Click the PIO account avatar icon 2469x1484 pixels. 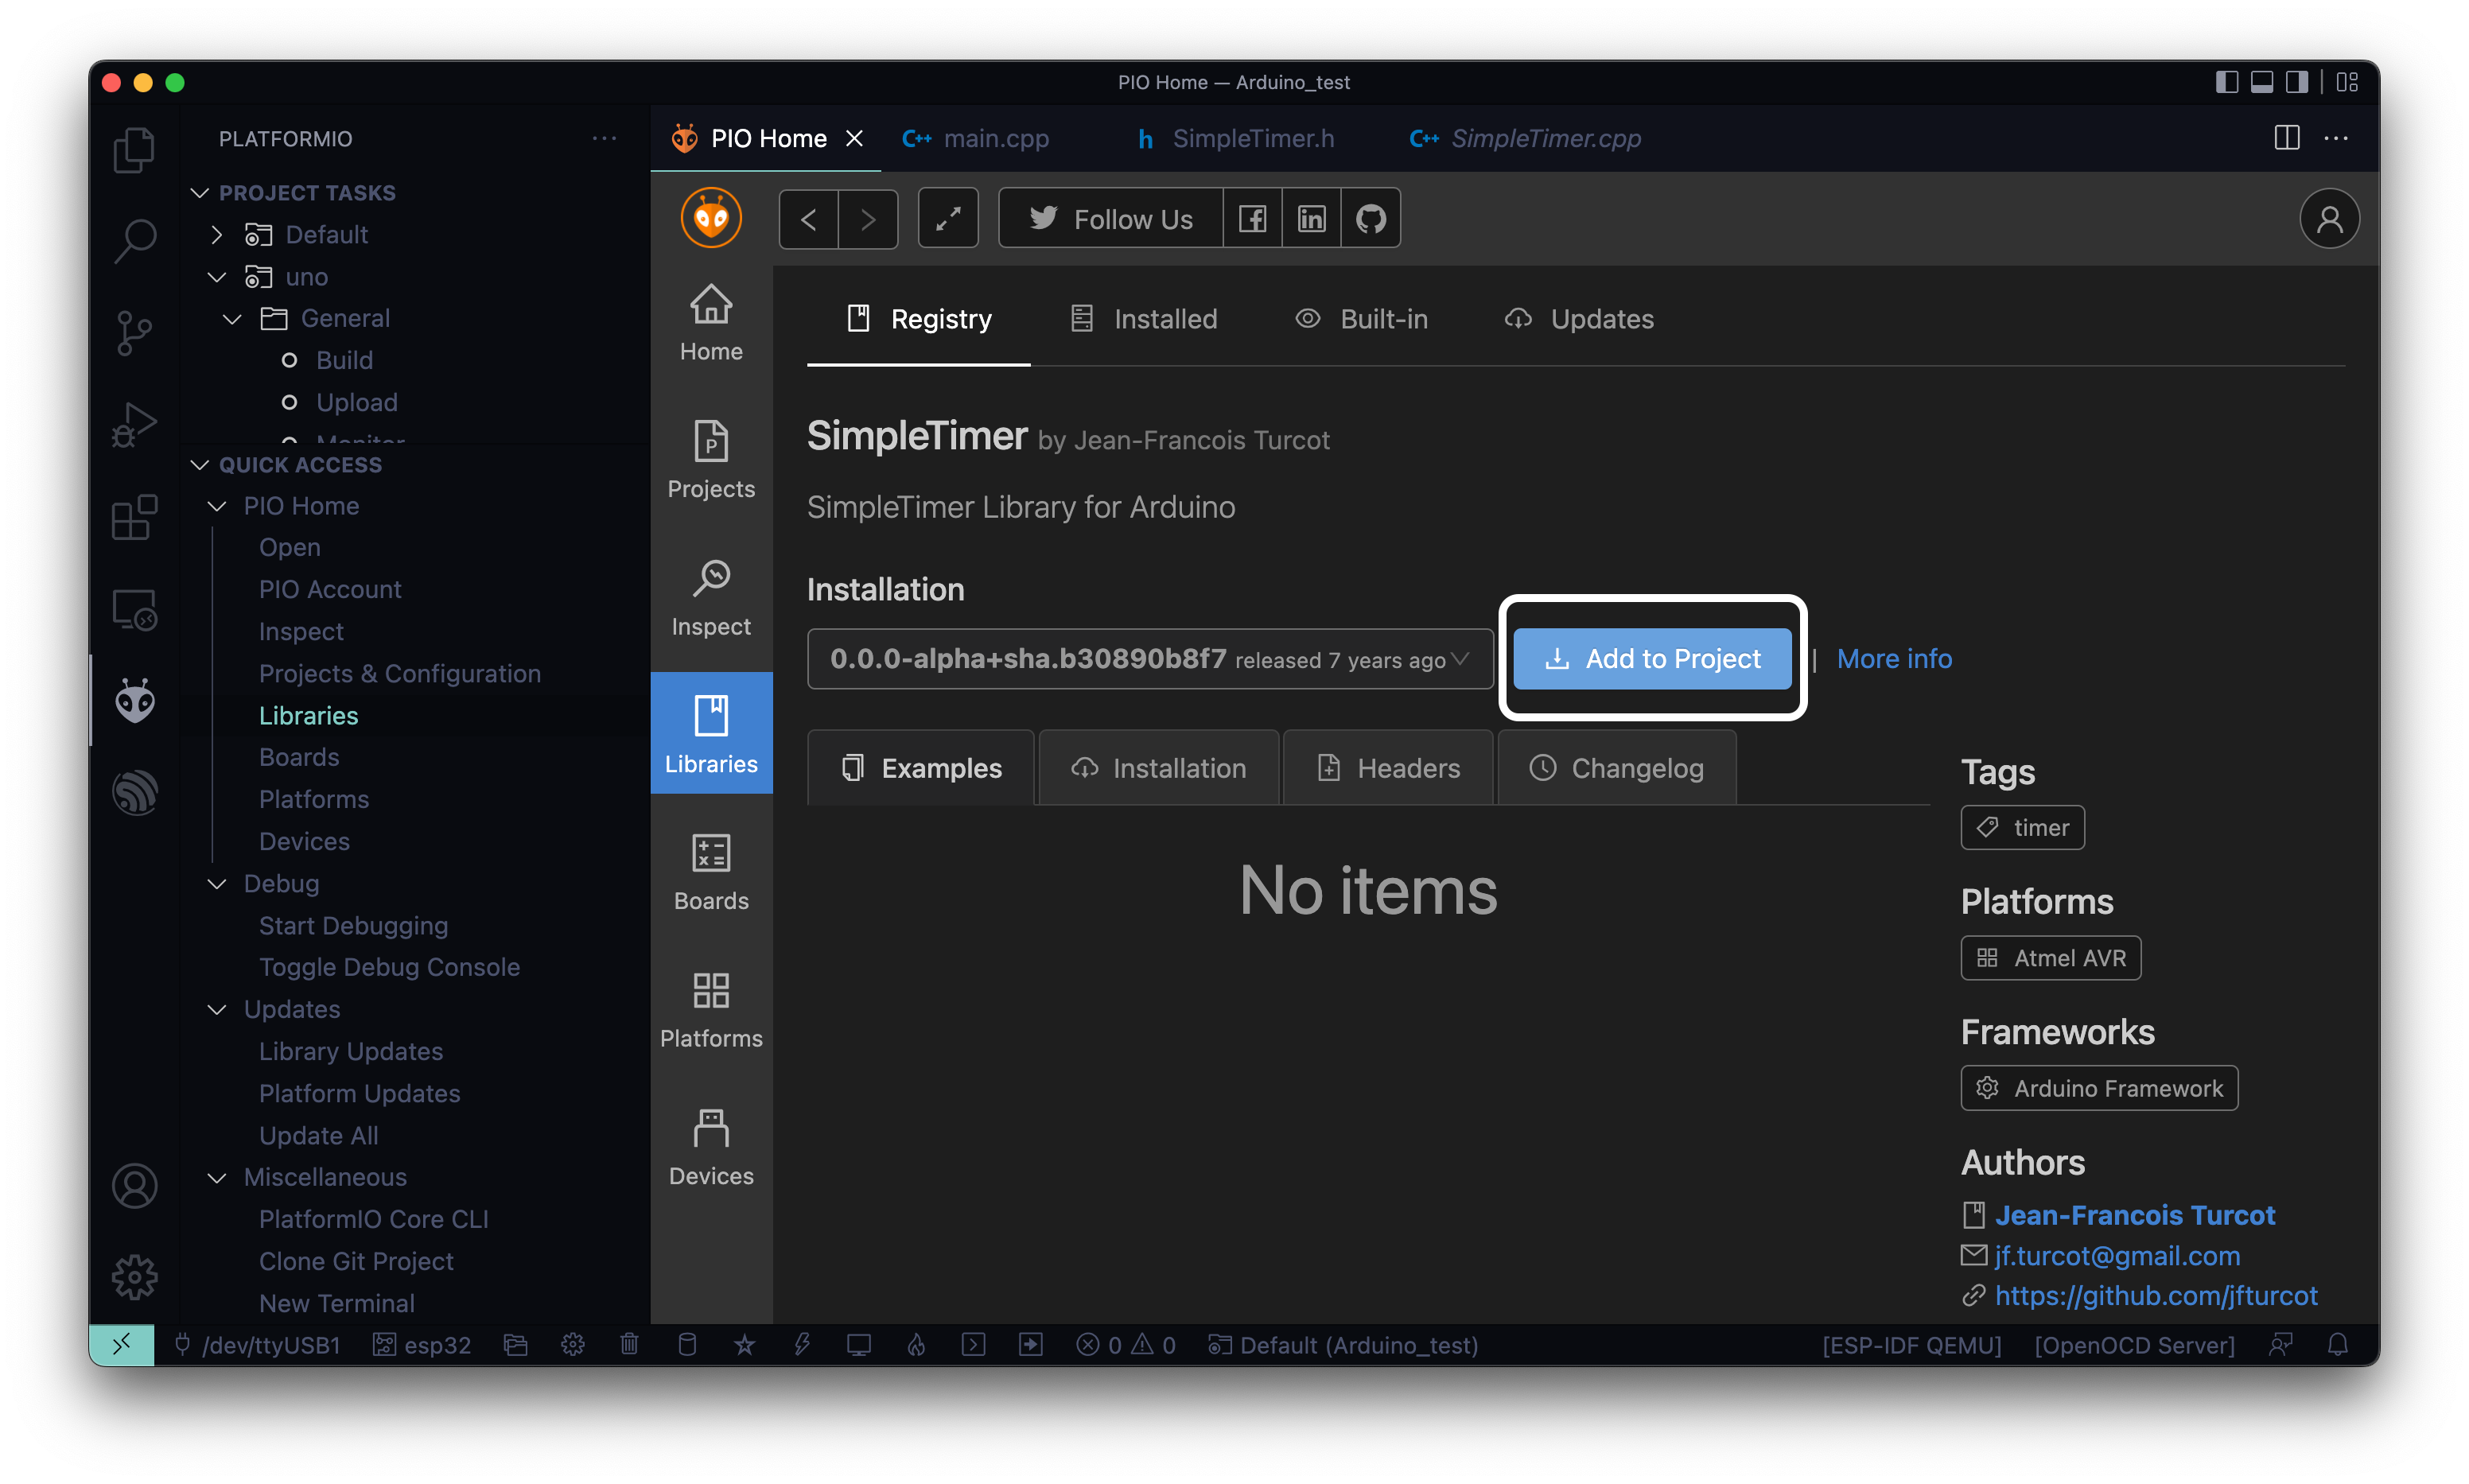[x=2328, y=218]
